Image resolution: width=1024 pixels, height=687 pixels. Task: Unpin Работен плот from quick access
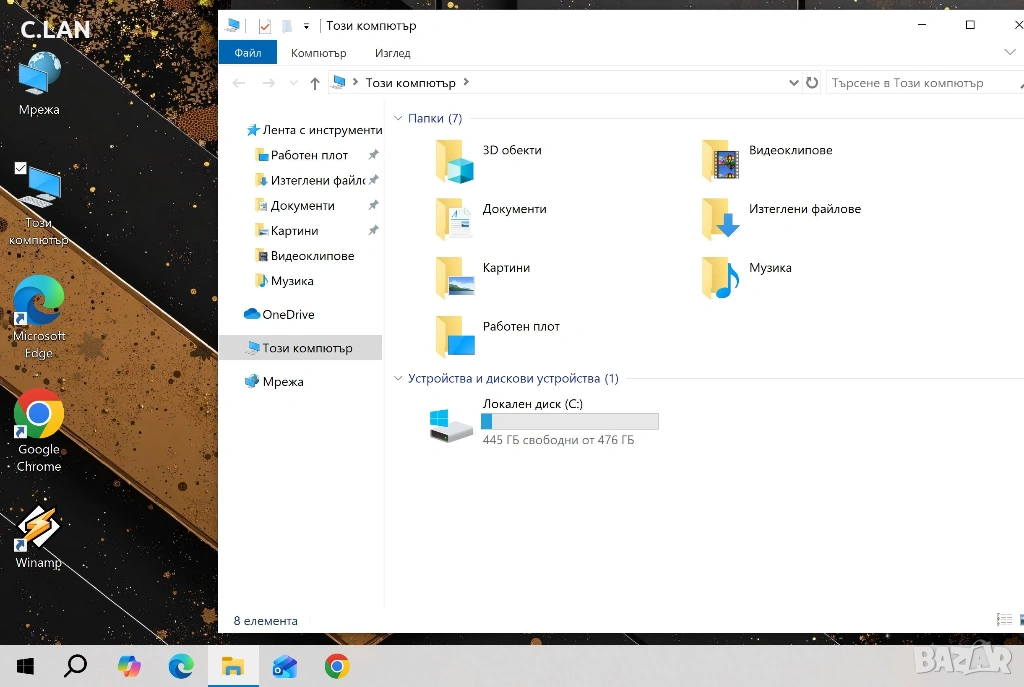pos(373,155)
